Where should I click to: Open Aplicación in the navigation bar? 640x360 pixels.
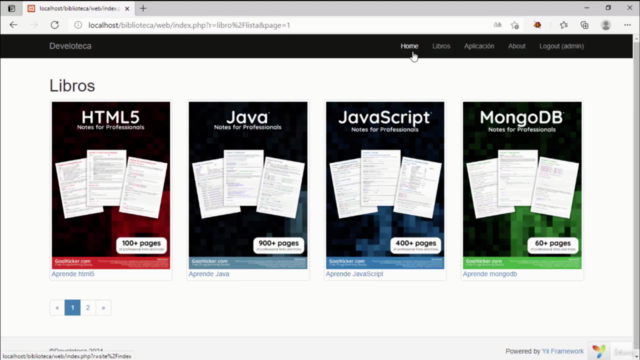[479, 46]
